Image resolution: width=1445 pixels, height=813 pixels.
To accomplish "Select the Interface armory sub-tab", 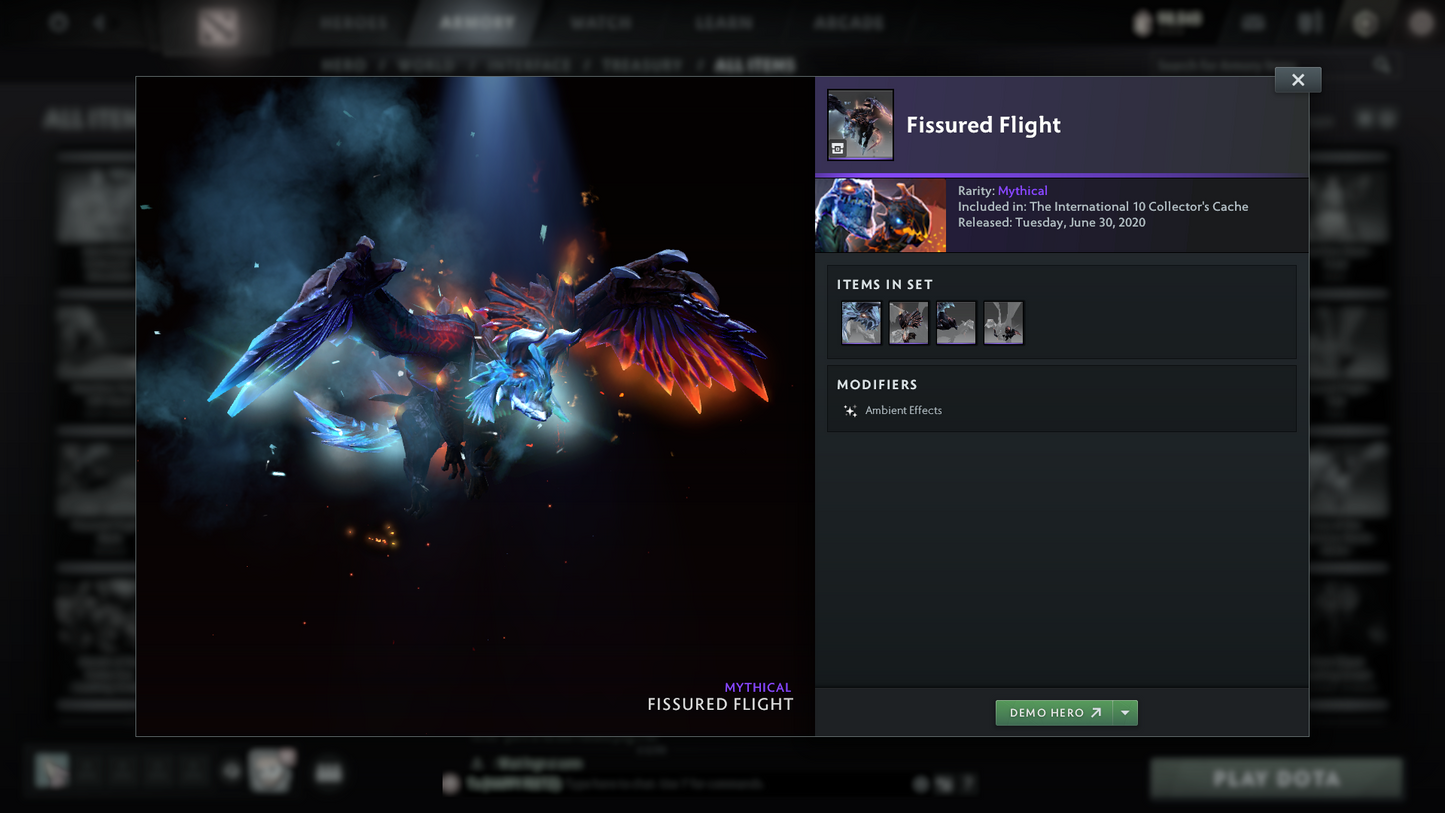I will coord(530,65).
